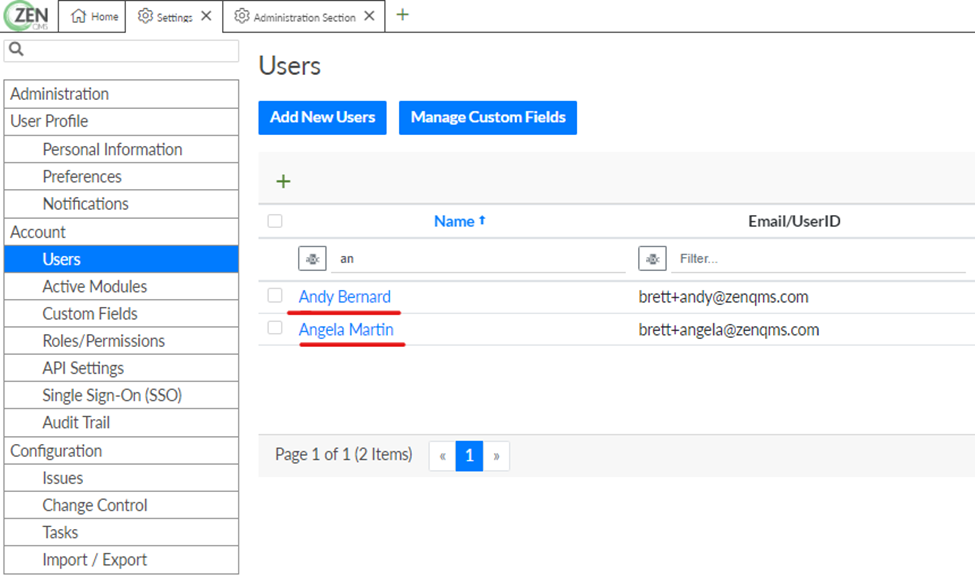The image size is (975, 587).
Task: Select the highlighted Users sidebar item
Action: click(x=121, y=259)
